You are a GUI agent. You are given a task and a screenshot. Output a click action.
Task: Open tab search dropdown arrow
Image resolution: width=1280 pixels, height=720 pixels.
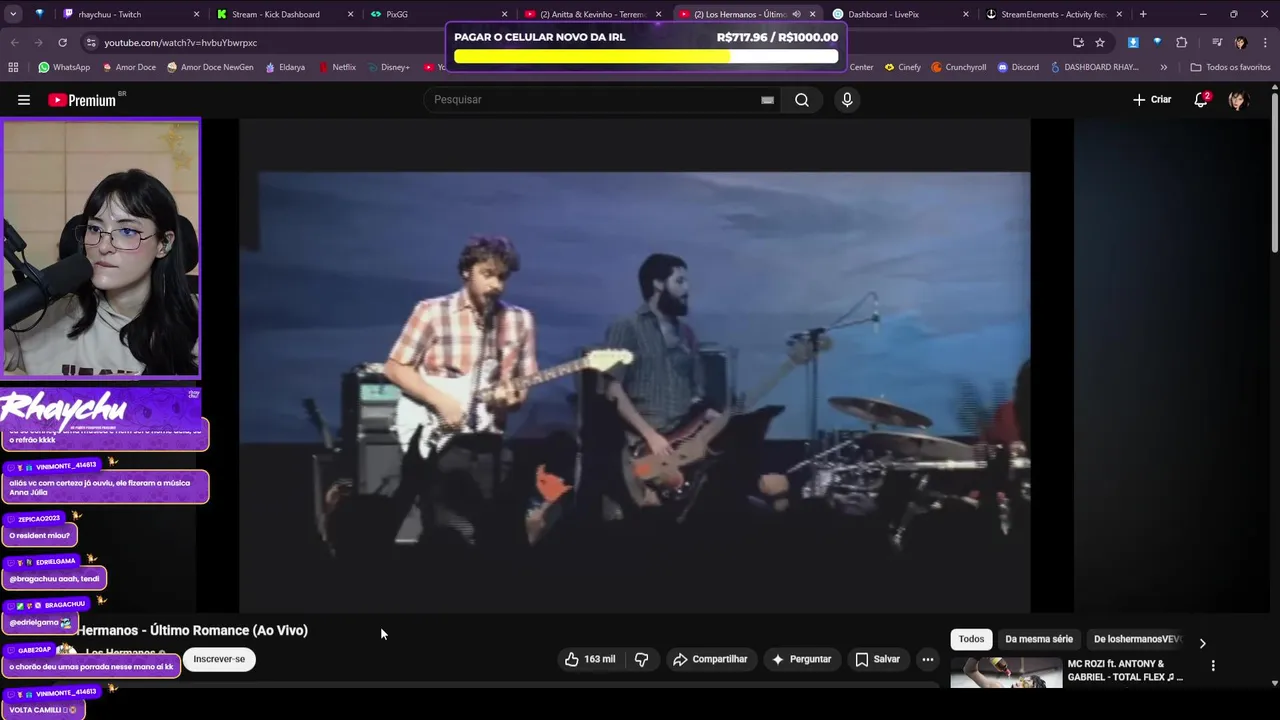(14, 14)
